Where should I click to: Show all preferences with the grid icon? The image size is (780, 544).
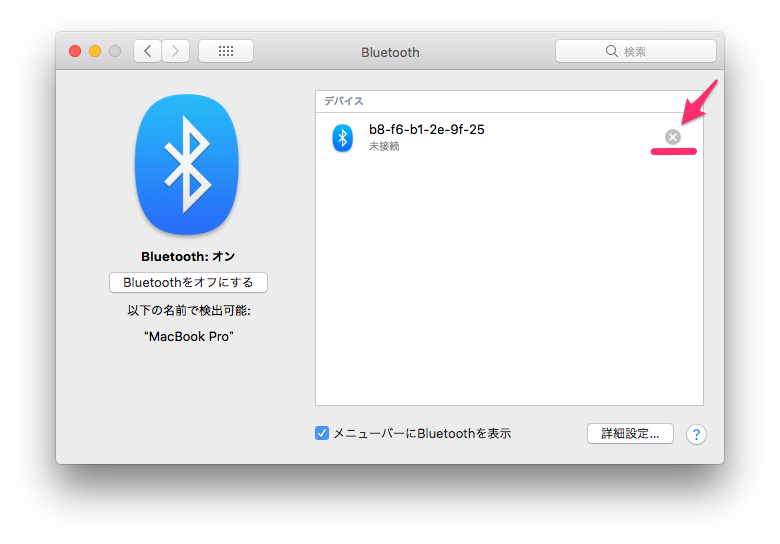click(225, 51)
